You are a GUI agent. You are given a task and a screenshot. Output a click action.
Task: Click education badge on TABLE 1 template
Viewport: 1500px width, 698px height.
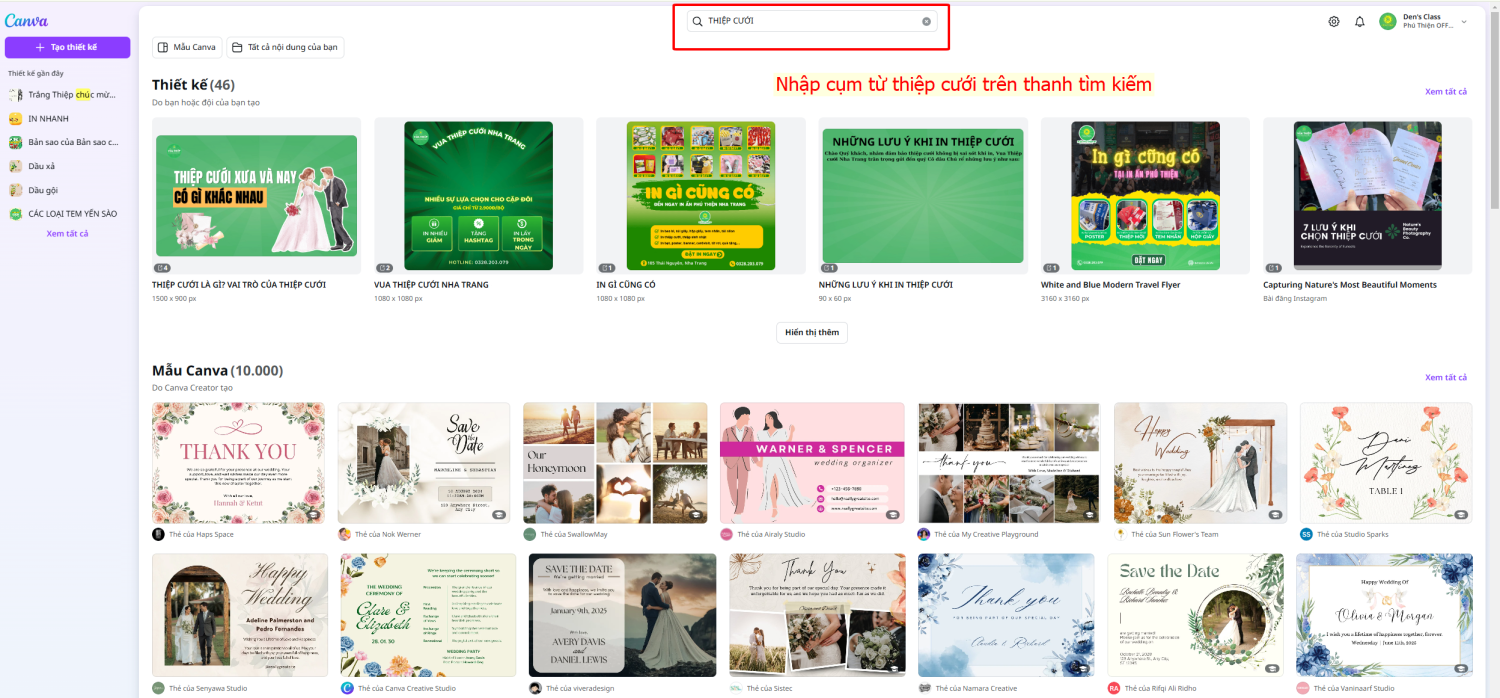(x=1461, y=514)
